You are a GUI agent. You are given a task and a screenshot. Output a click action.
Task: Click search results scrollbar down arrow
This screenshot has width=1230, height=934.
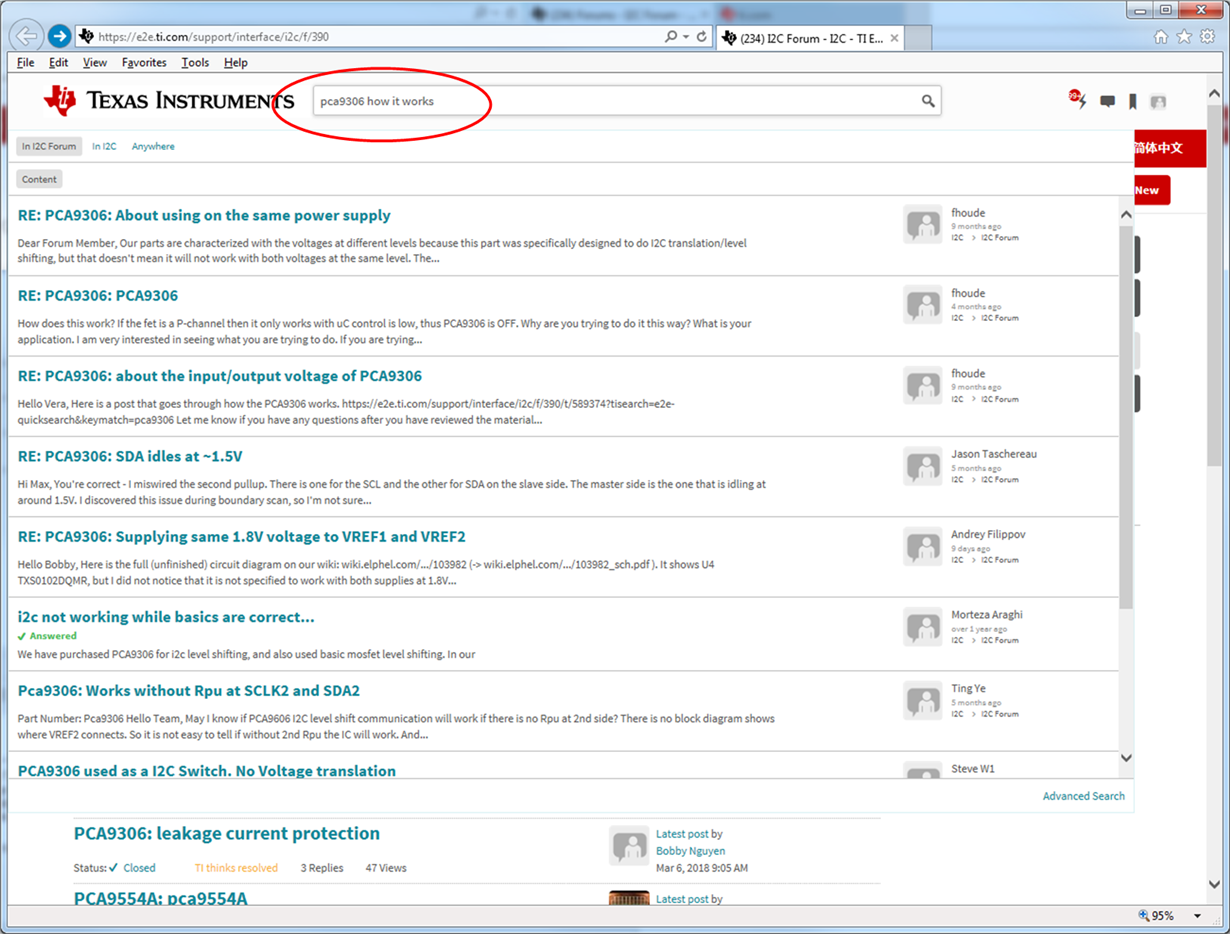(x=1125, y=758)
